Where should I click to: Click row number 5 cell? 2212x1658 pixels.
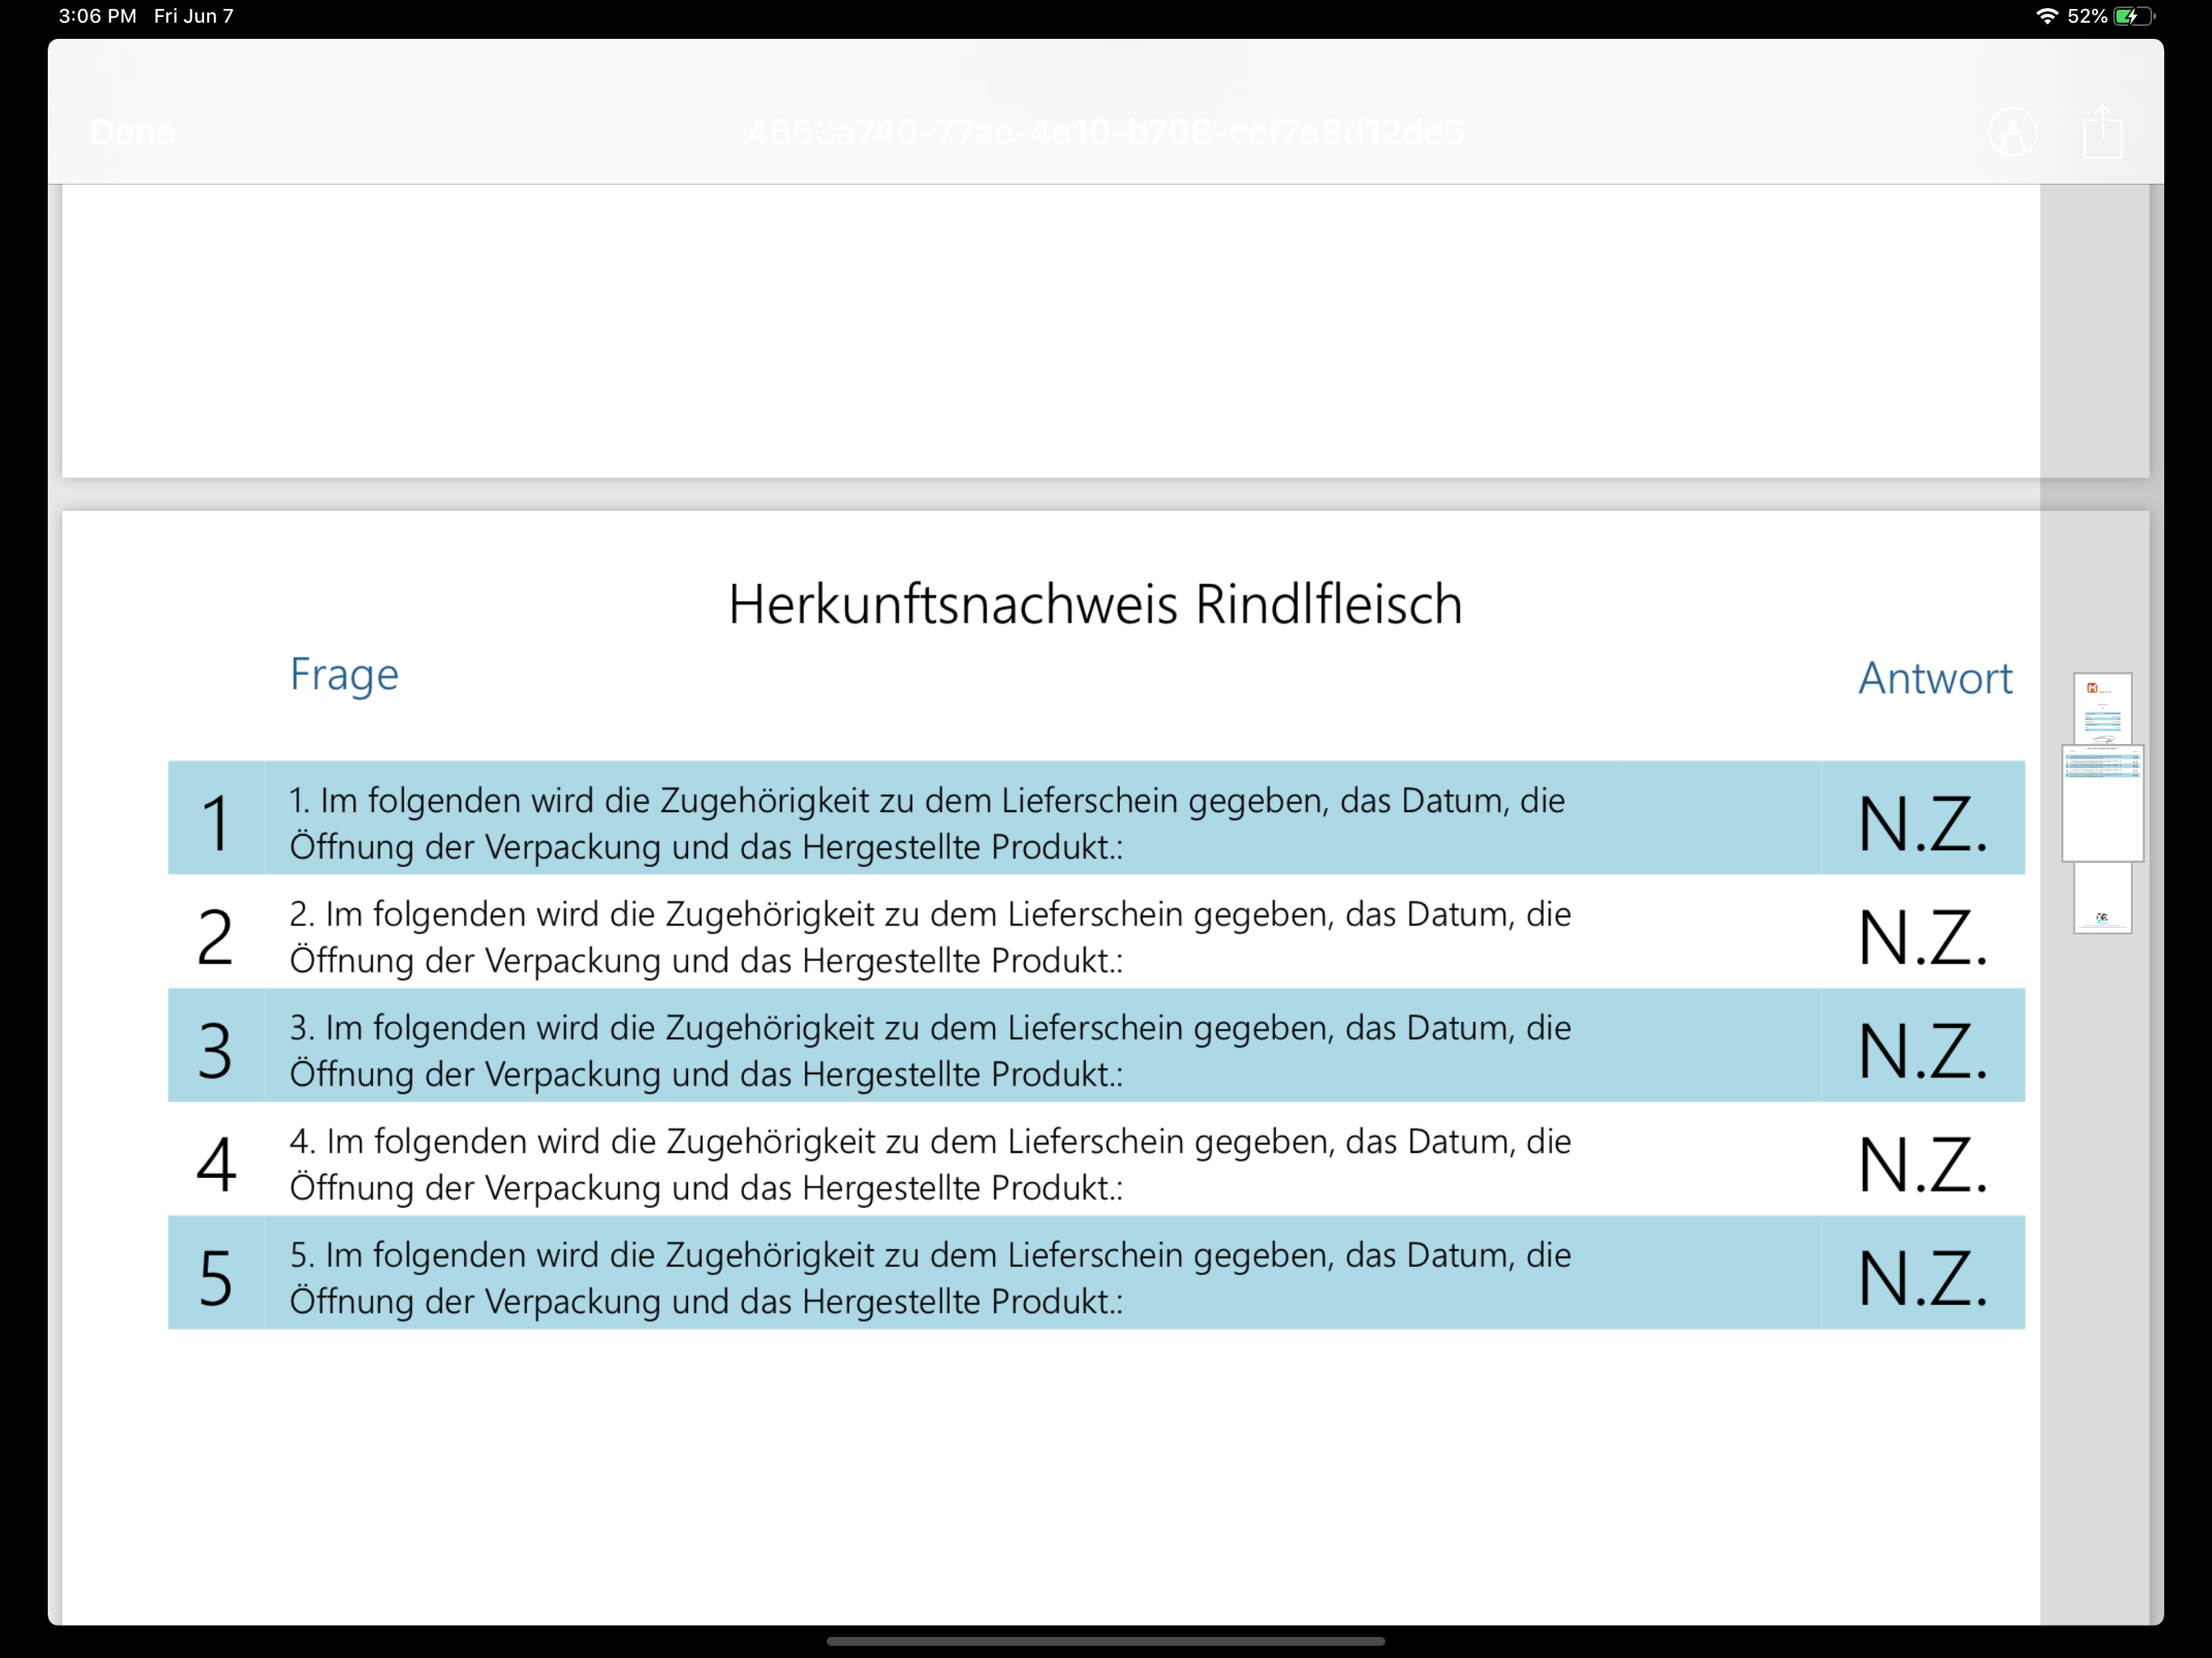point(216,1272)
